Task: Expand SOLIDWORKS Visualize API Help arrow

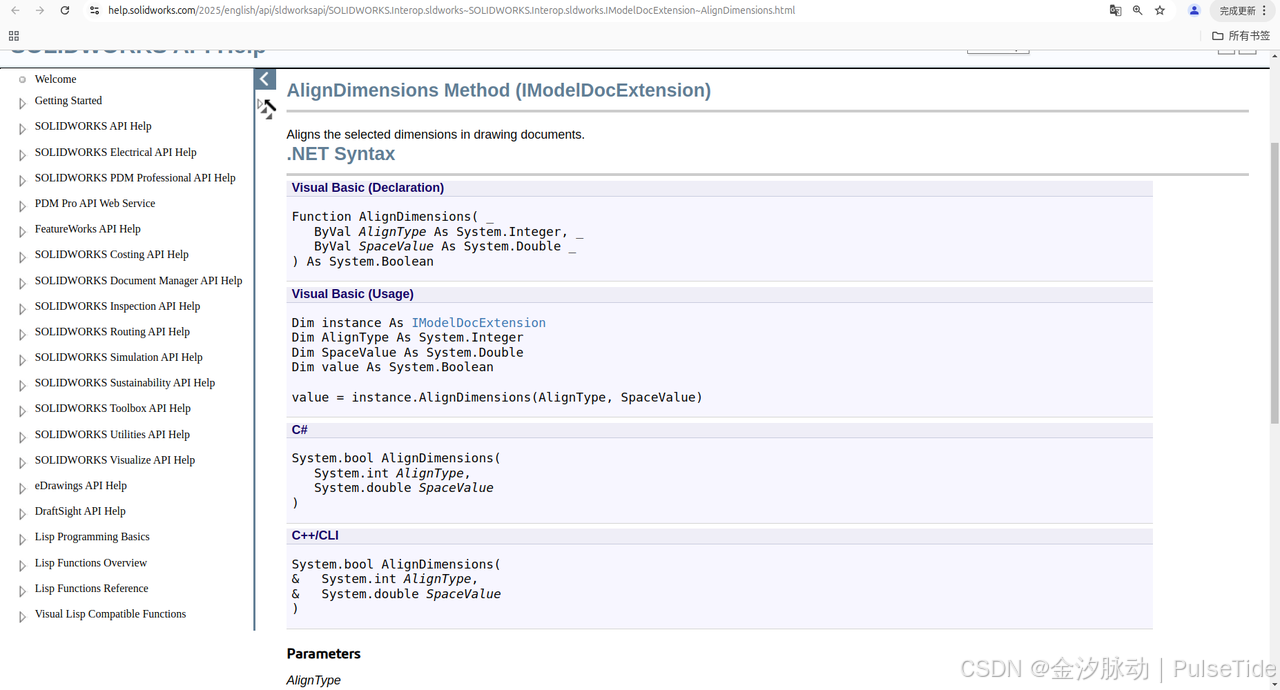Action: point(22,463)
